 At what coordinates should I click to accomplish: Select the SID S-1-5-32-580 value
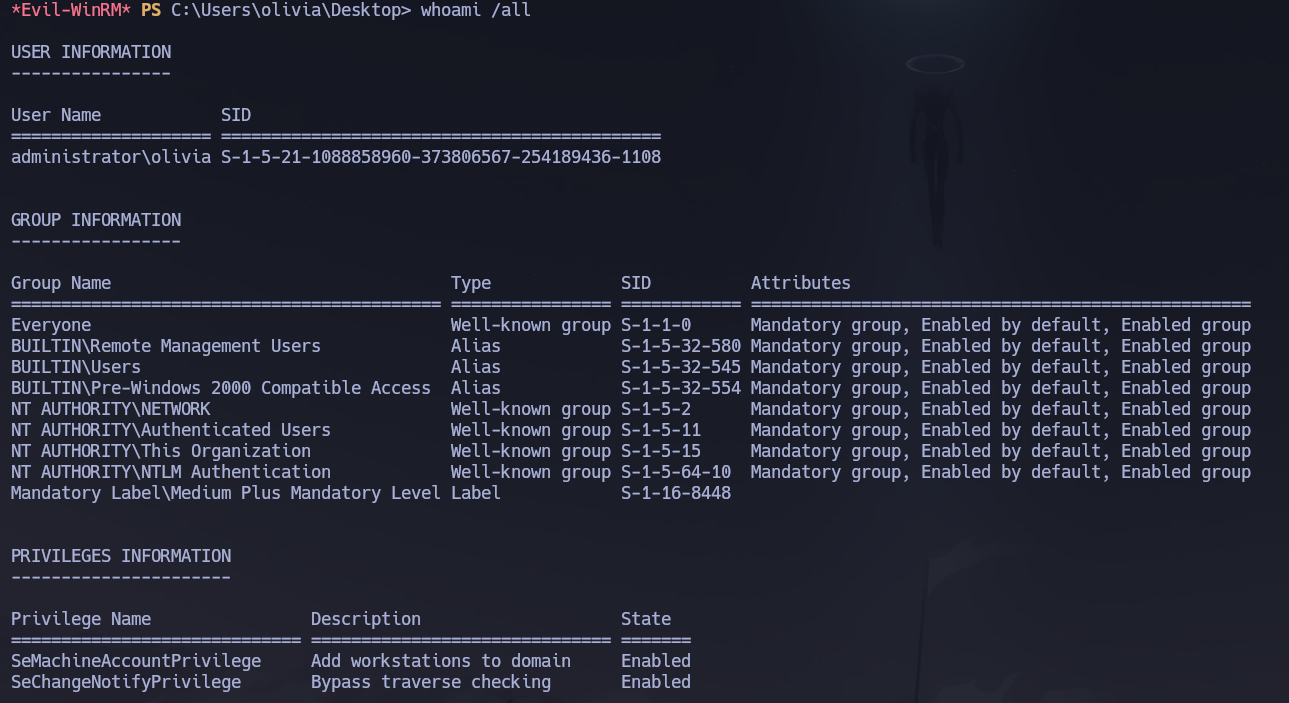click(680, 345)
